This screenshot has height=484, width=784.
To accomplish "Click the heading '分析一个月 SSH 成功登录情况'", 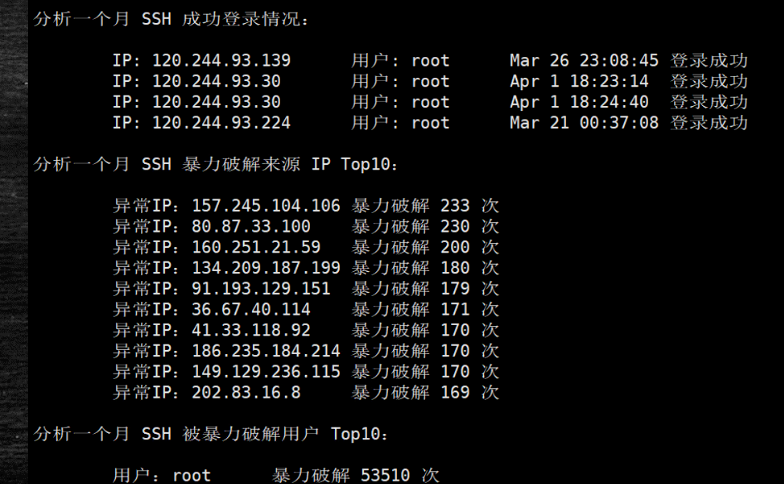I will (171, 19).
